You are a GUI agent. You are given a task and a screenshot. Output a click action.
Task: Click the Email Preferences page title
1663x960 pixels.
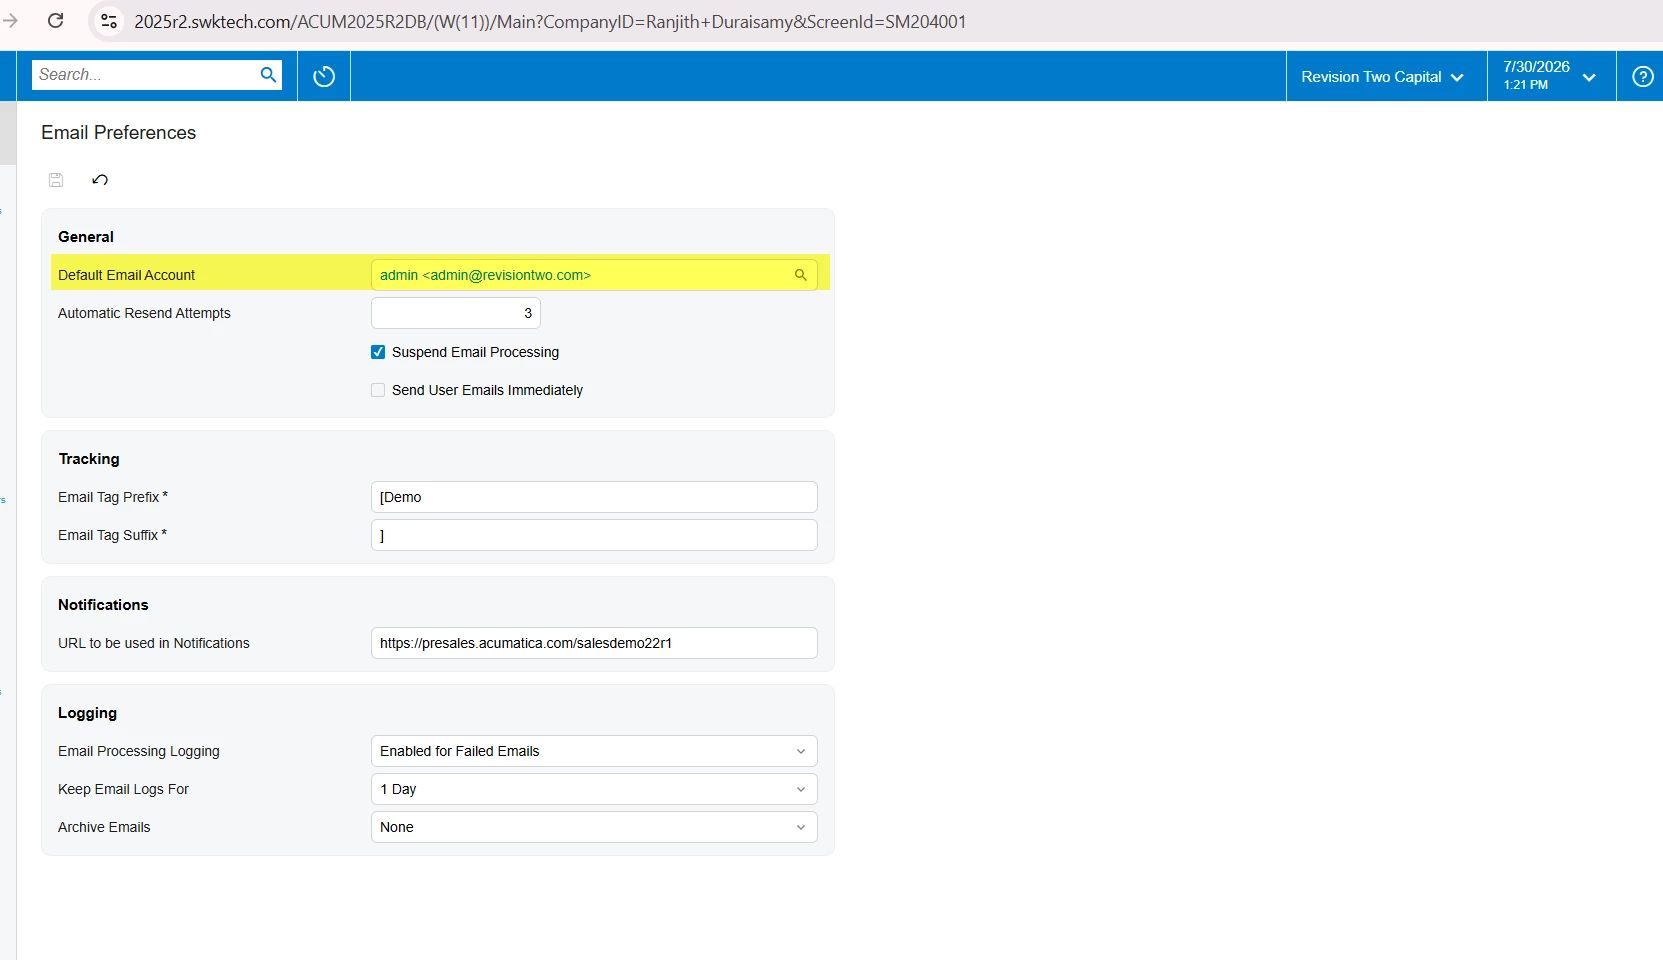[118, 133]
